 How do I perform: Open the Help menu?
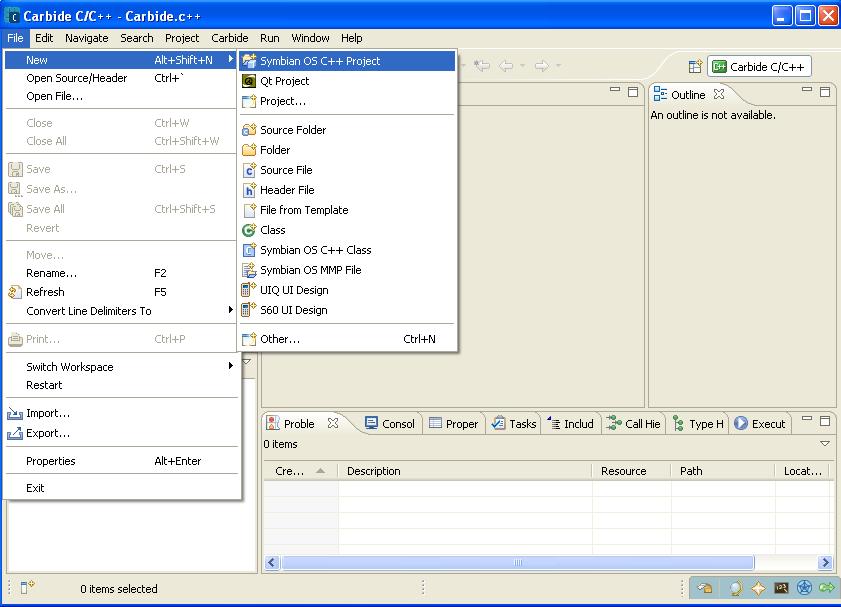(351, 38)
